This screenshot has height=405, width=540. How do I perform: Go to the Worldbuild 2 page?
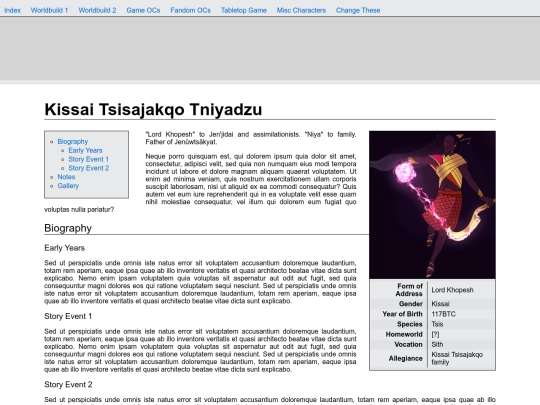(x=97, y=10)
